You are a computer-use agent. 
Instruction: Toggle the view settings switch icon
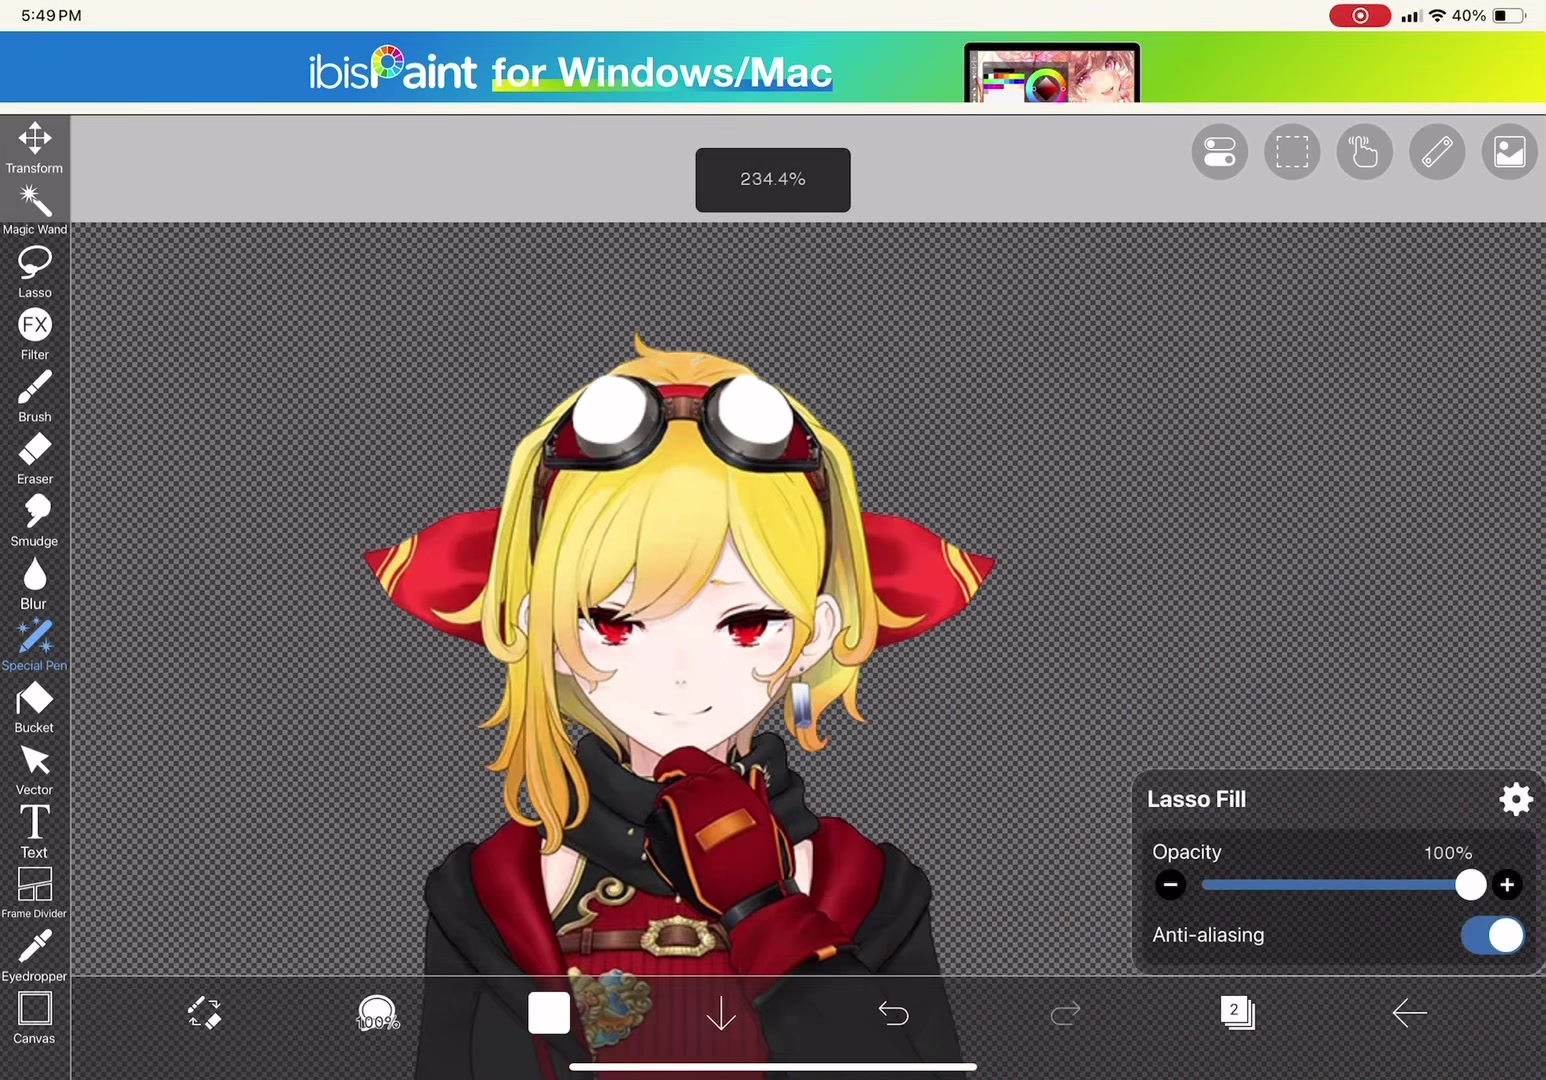point(1220,152)
